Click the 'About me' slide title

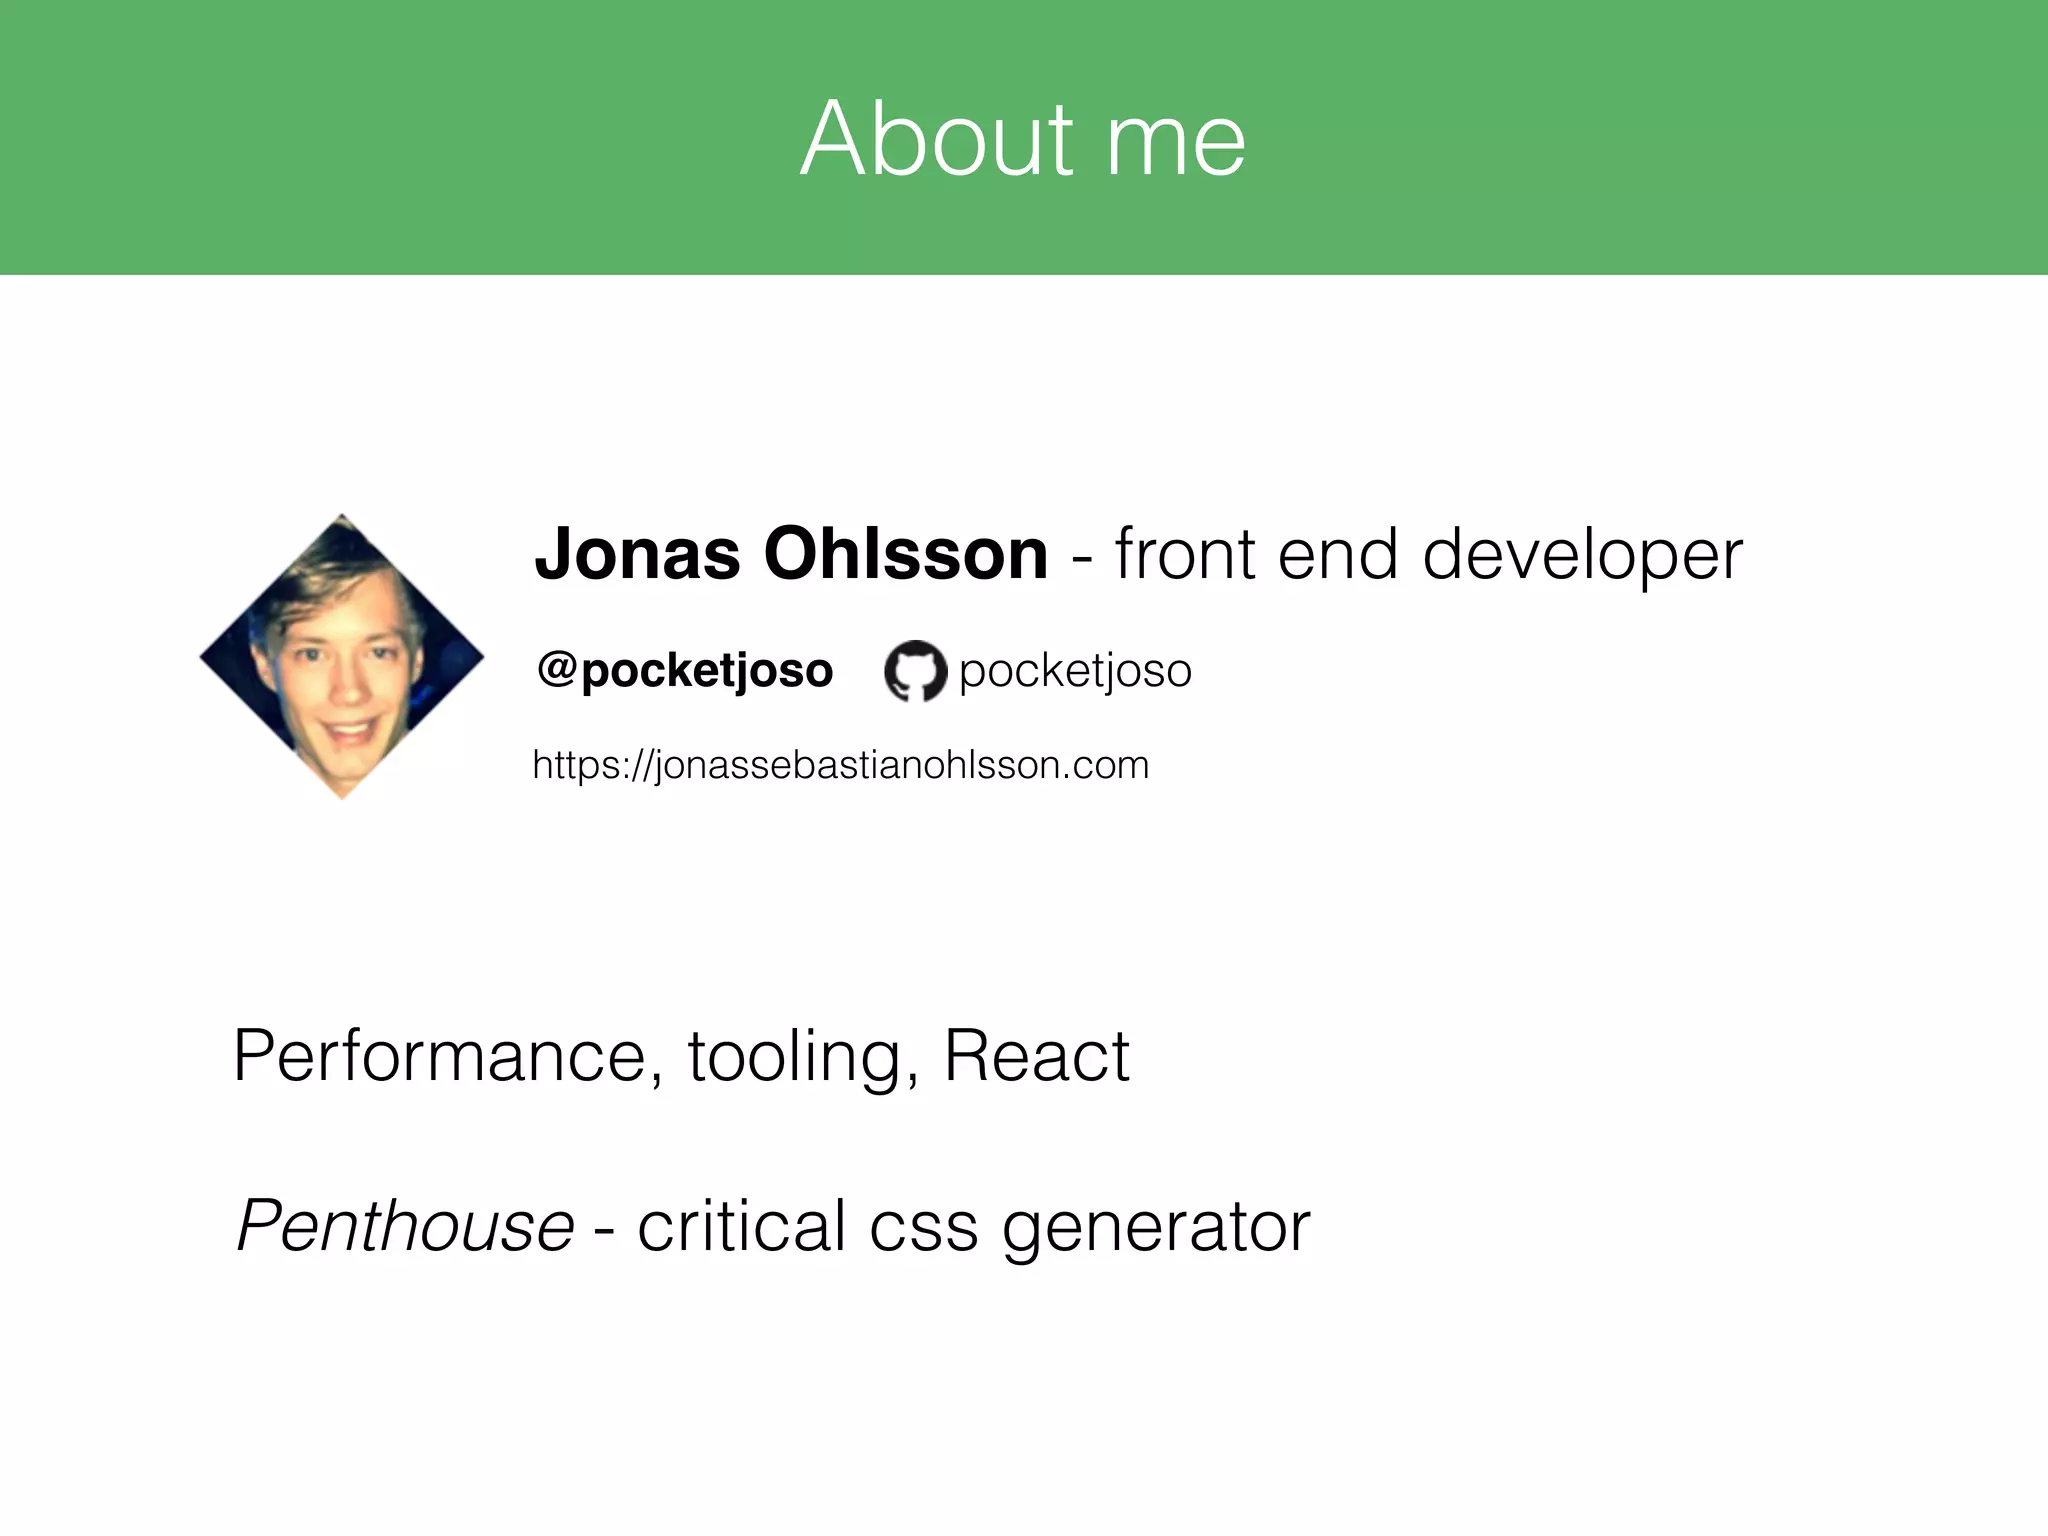1023,138
